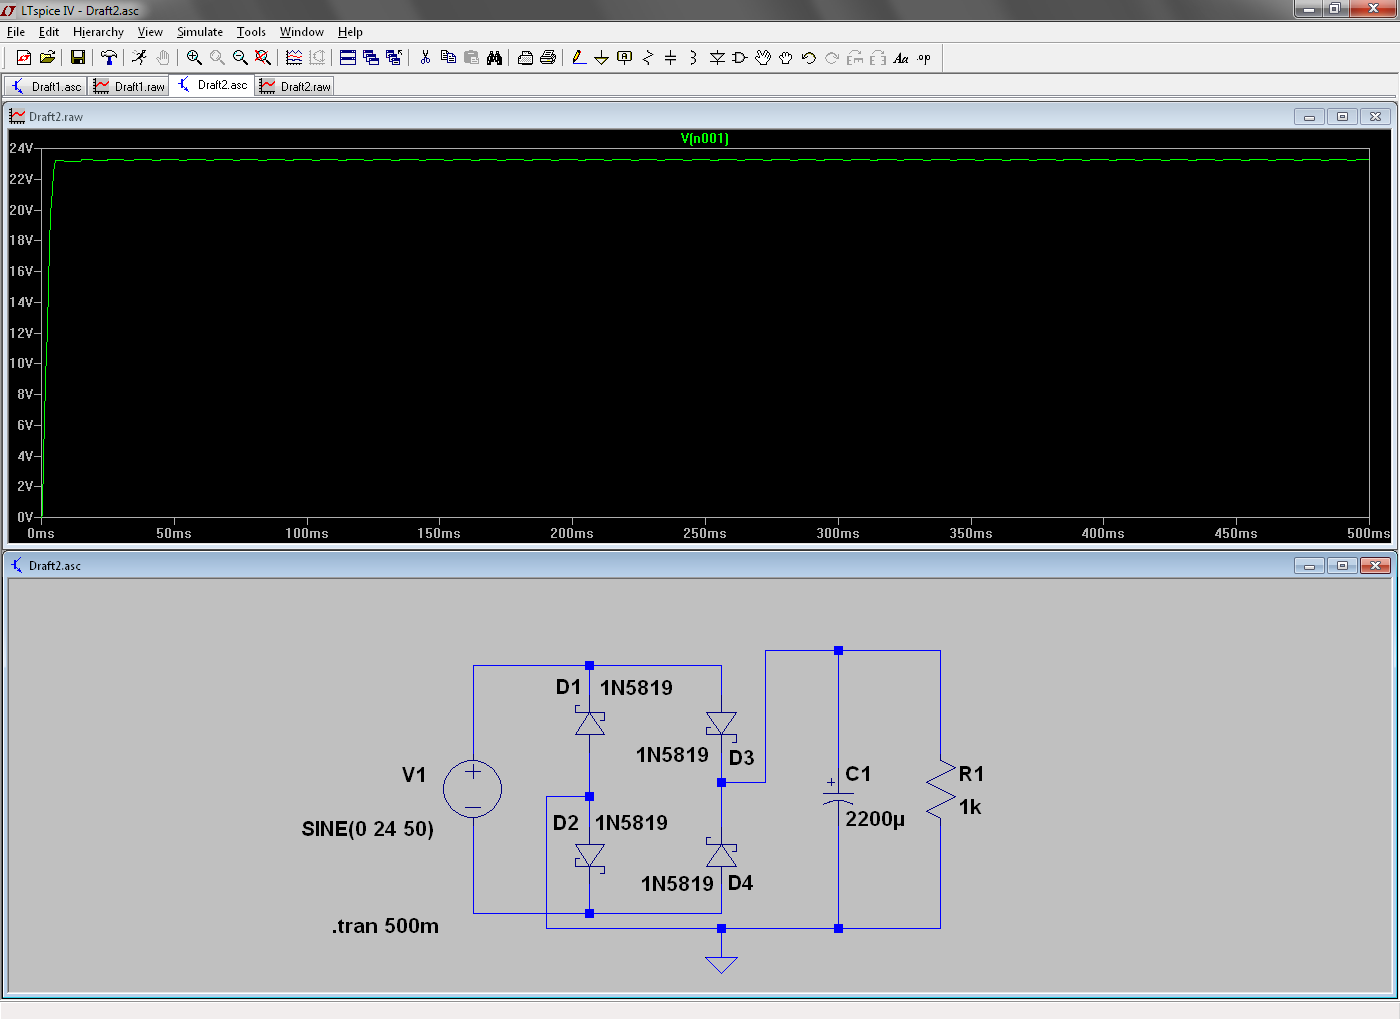
Task: Click the 2200µ capacitor value
Action: (x=875, y=819)
